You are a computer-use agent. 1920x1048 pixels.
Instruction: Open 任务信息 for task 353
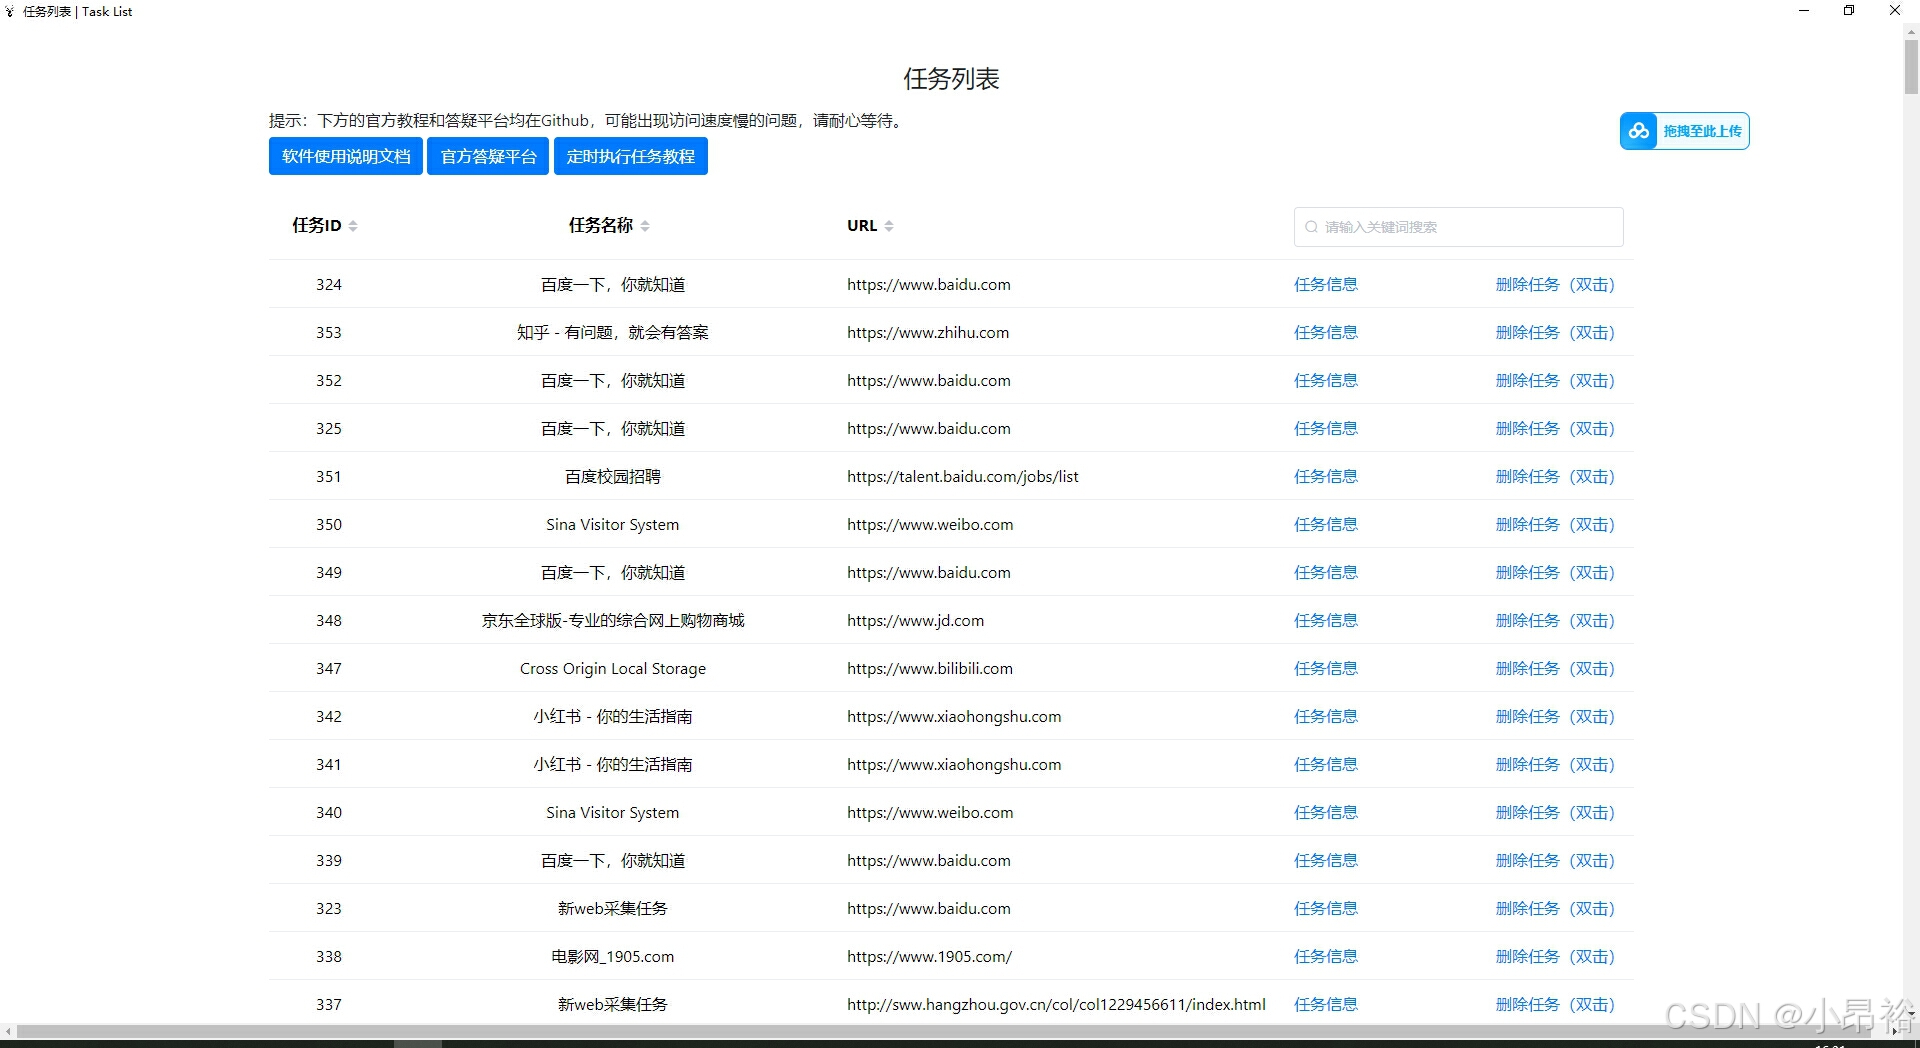1326,333
